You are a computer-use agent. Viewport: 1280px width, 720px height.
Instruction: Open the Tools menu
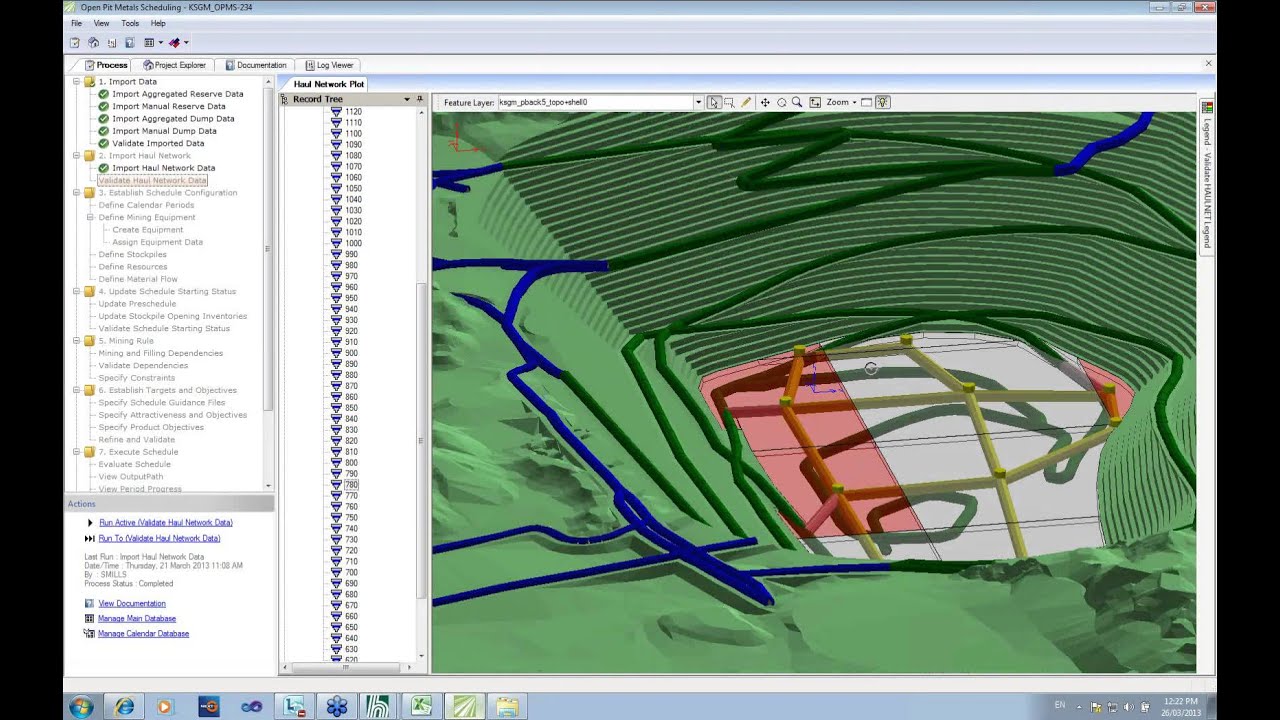130,23
